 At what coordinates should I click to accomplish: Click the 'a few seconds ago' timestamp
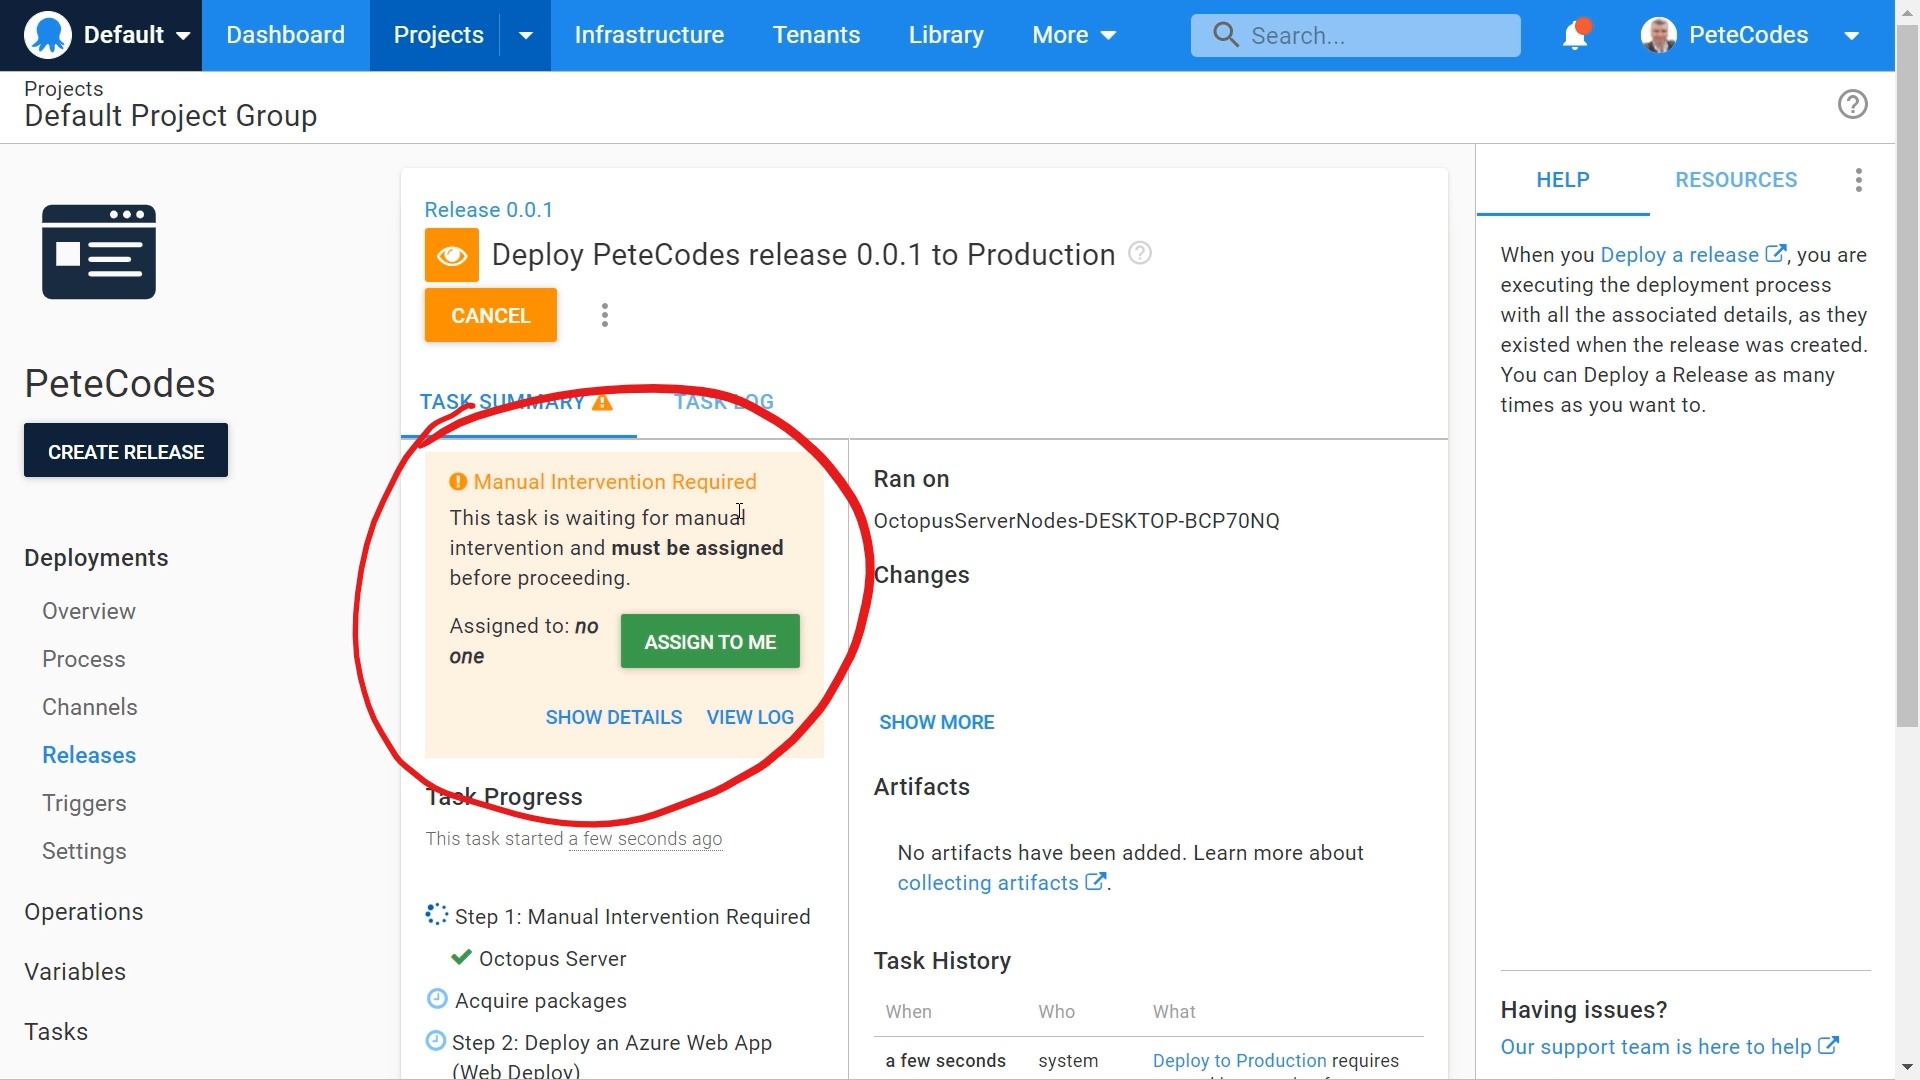(645, 839)
